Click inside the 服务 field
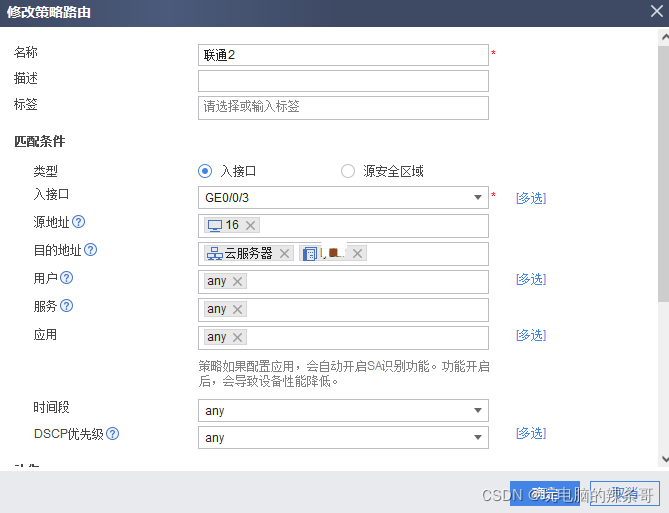This screenshot has width=669, height=513. [x=343, y=310]
